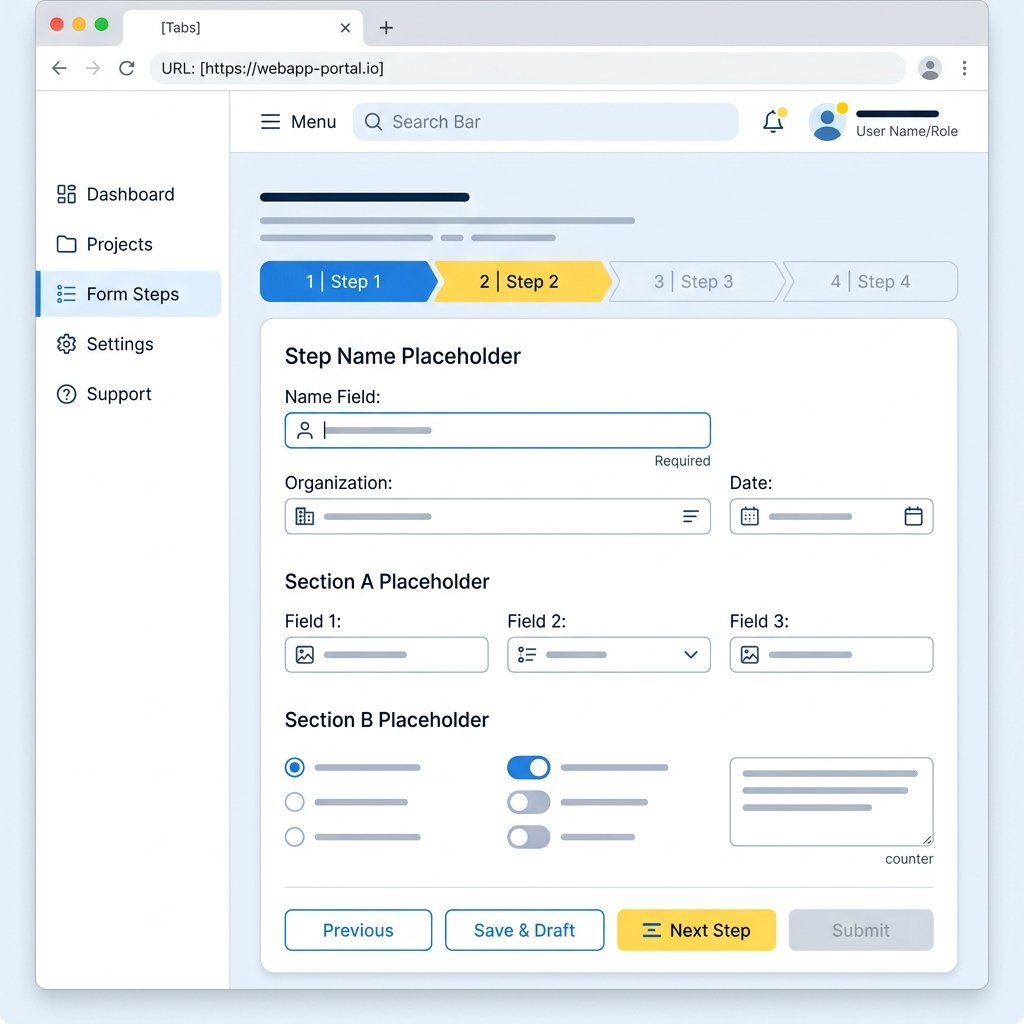Click the Settings gear icon
The image size is (1024, 1024).
click(67, 344)
